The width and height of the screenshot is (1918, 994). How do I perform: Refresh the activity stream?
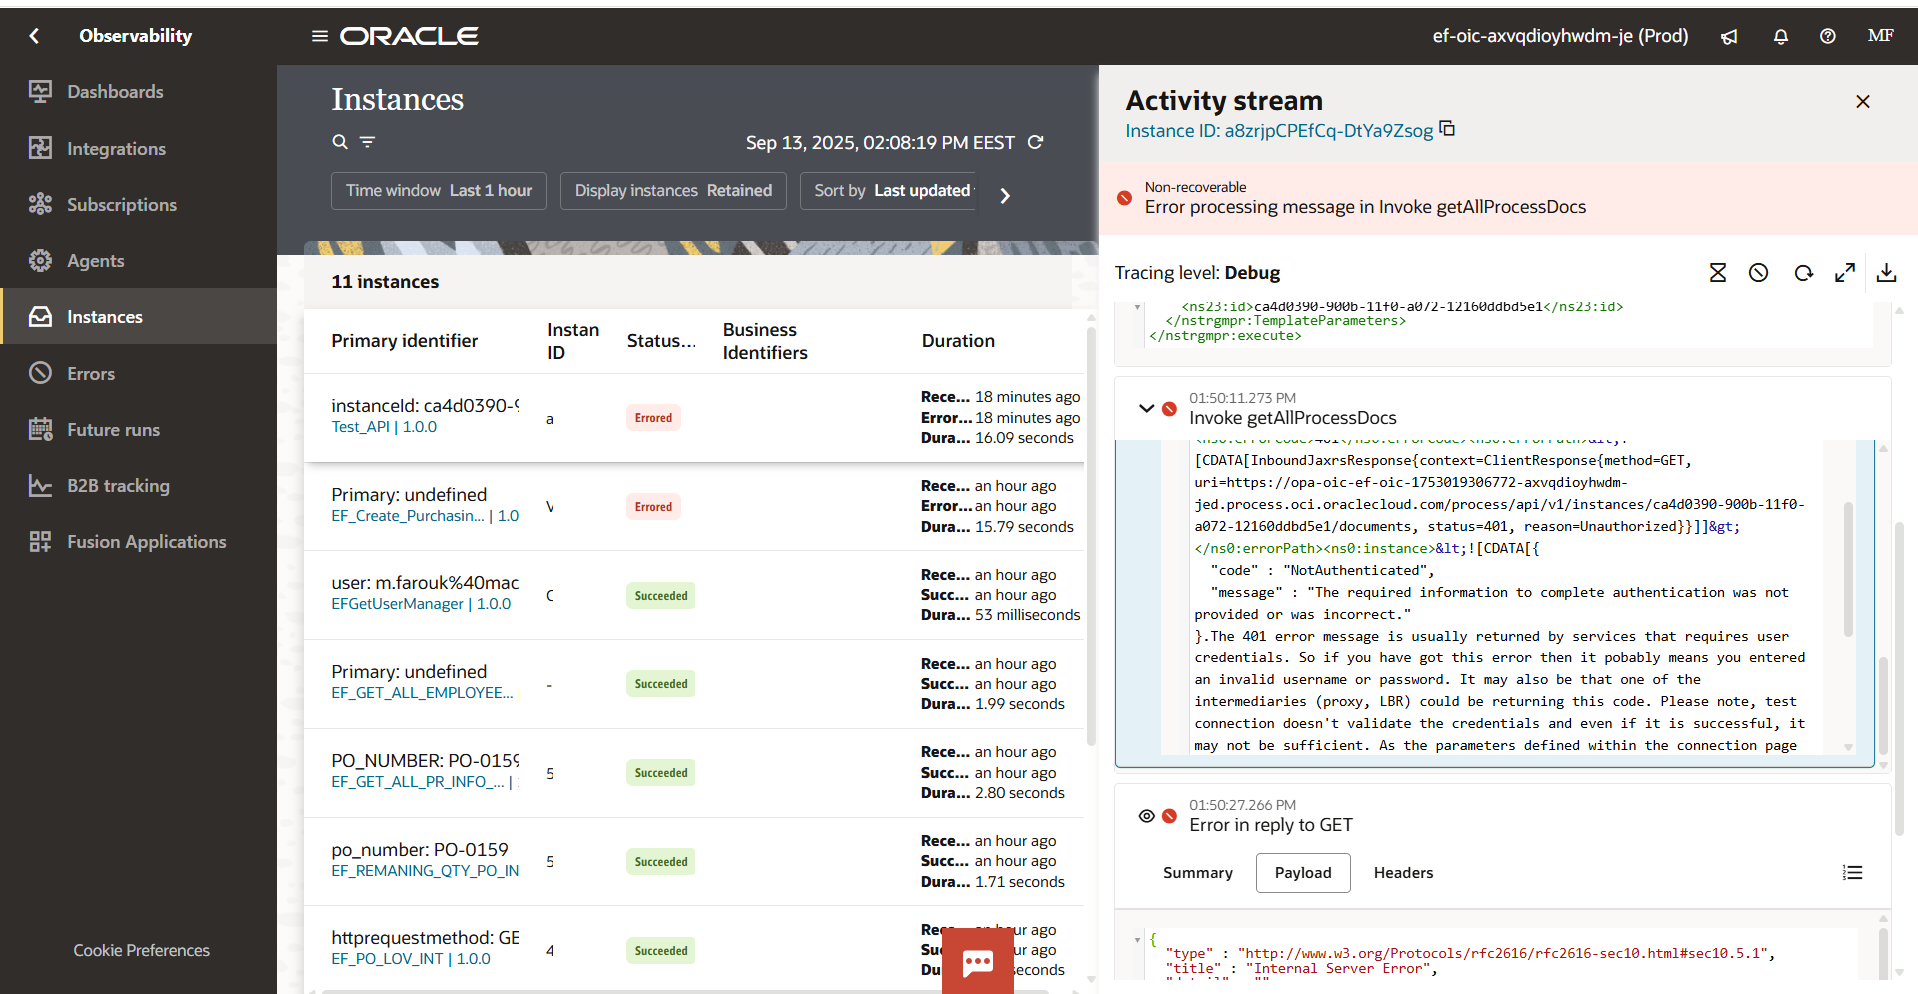point(1803,272)
